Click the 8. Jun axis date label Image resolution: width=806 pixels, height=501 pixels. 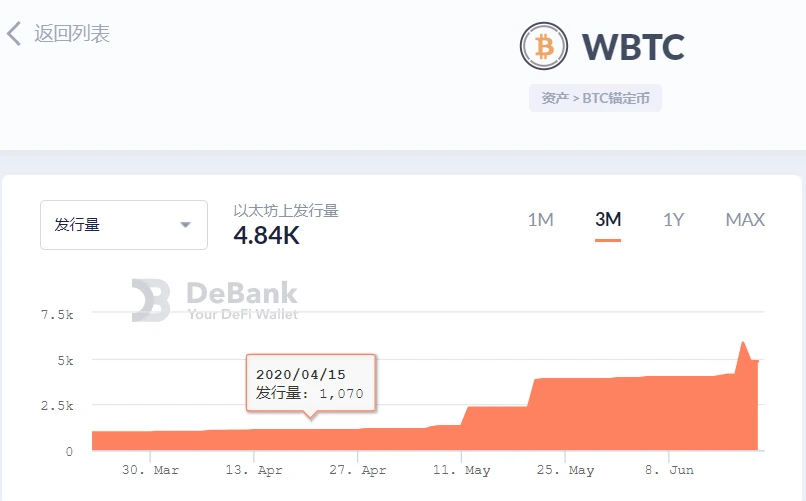click(x=669, y=470)
